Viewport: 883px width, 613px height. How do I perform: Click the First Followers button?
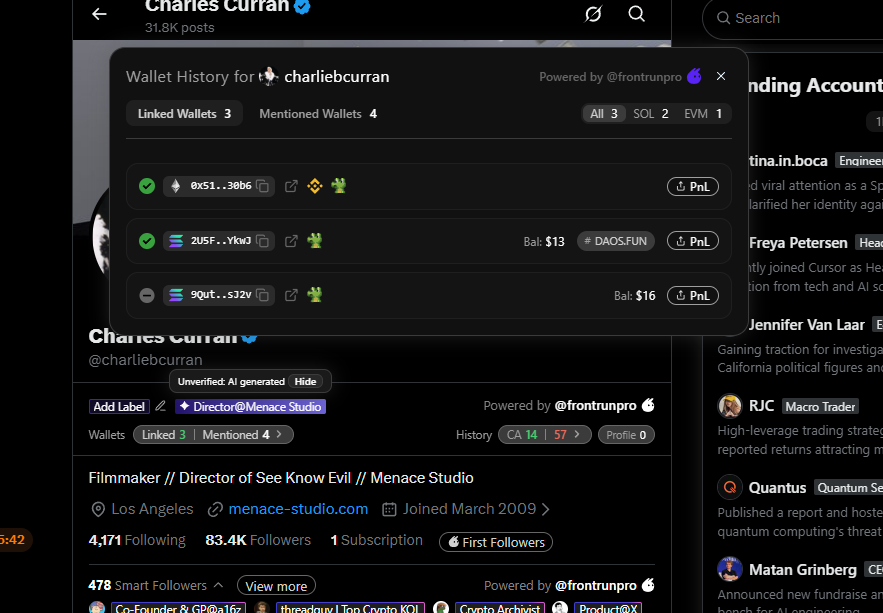[496, 542]
